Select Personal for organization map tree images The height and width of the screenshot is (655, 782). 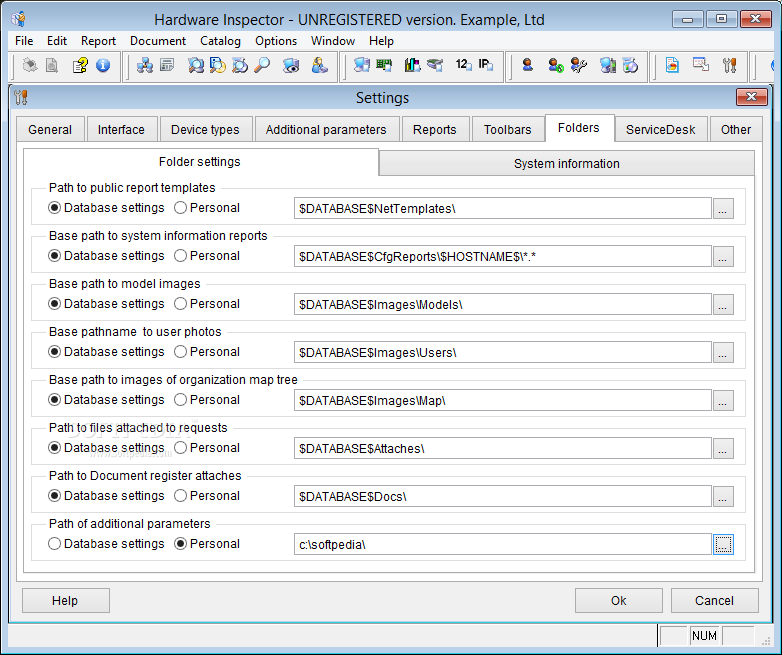pos(207,400)
